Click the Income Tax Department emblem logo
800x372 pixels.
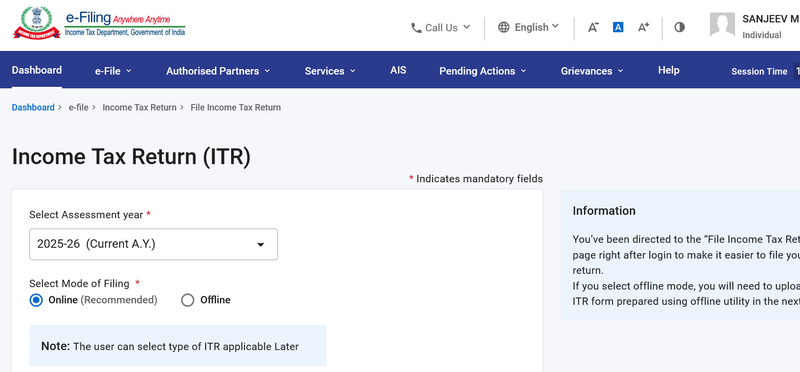point(37,23)
